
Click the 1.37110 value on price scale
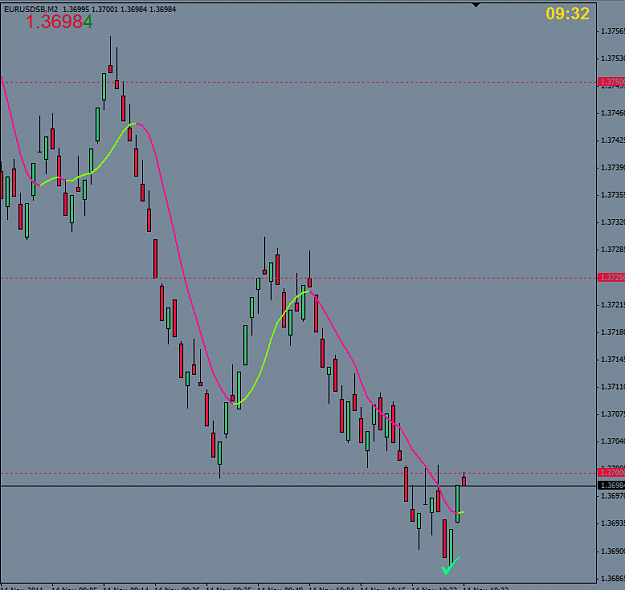coord(613,387)
